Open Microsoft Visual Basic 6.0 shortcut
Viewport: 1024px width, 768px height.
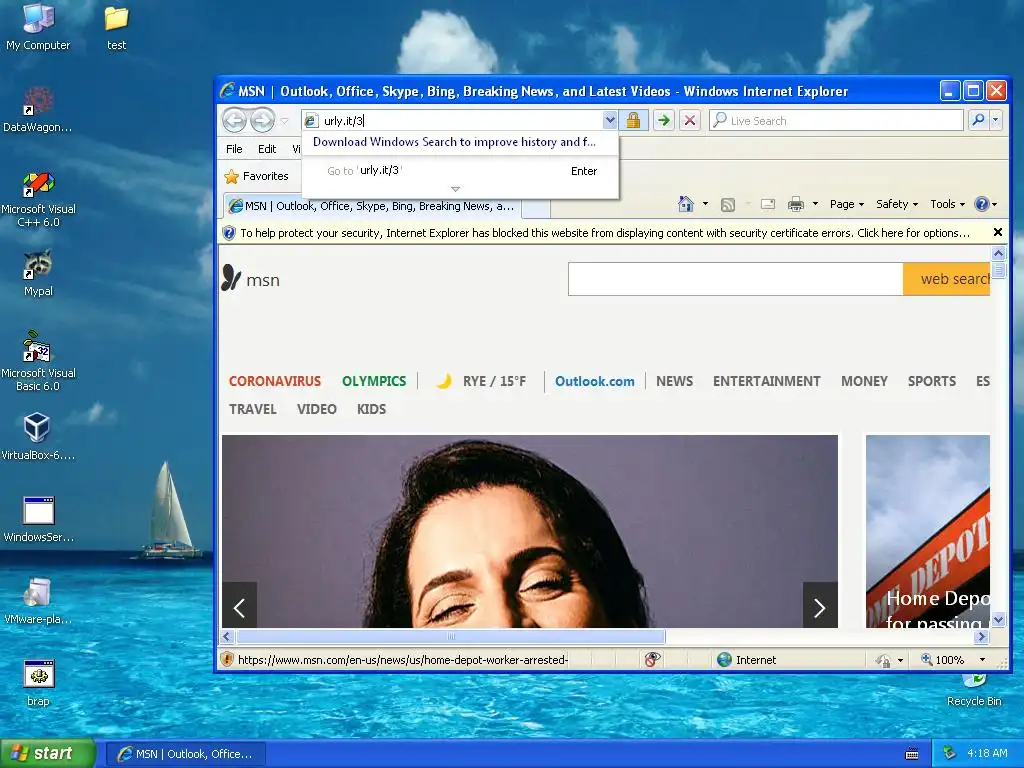tap(38, 361)
